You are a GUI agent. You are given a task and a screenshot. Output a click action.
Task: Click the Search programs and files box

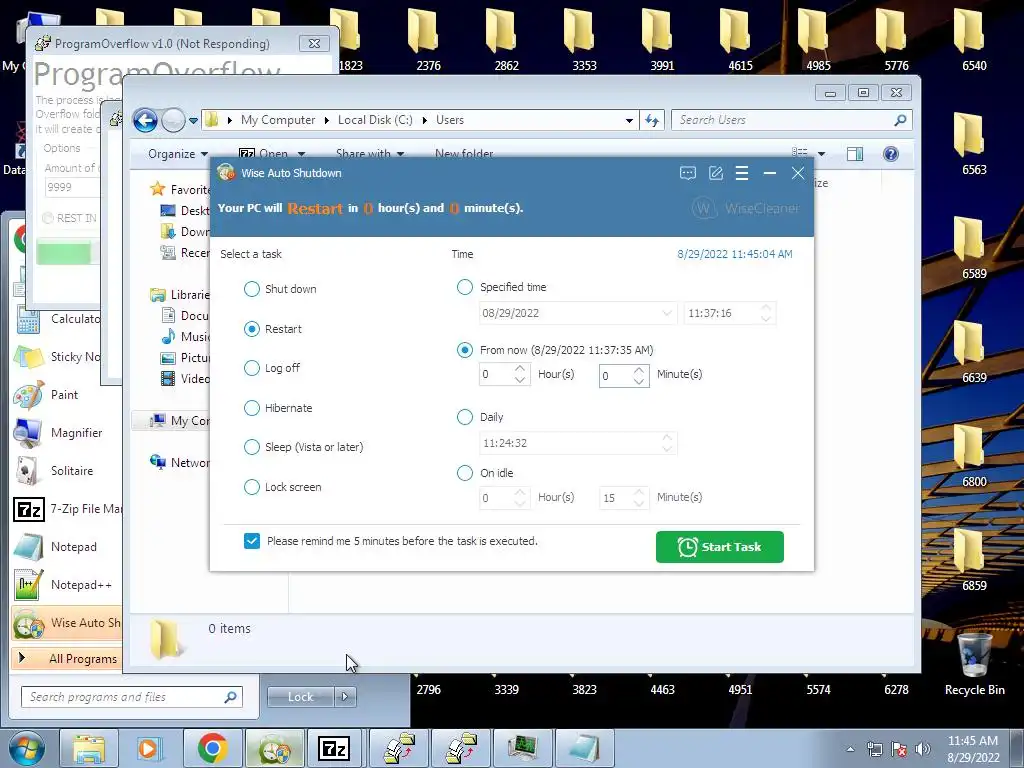(131, 697)
